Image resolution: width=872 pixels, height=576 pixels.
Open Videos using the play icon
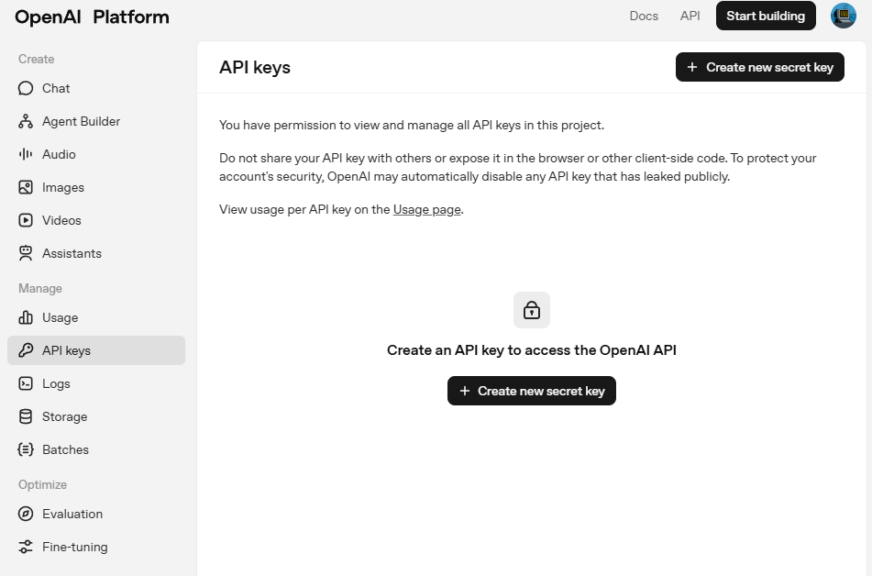click(x=26, y=221)
